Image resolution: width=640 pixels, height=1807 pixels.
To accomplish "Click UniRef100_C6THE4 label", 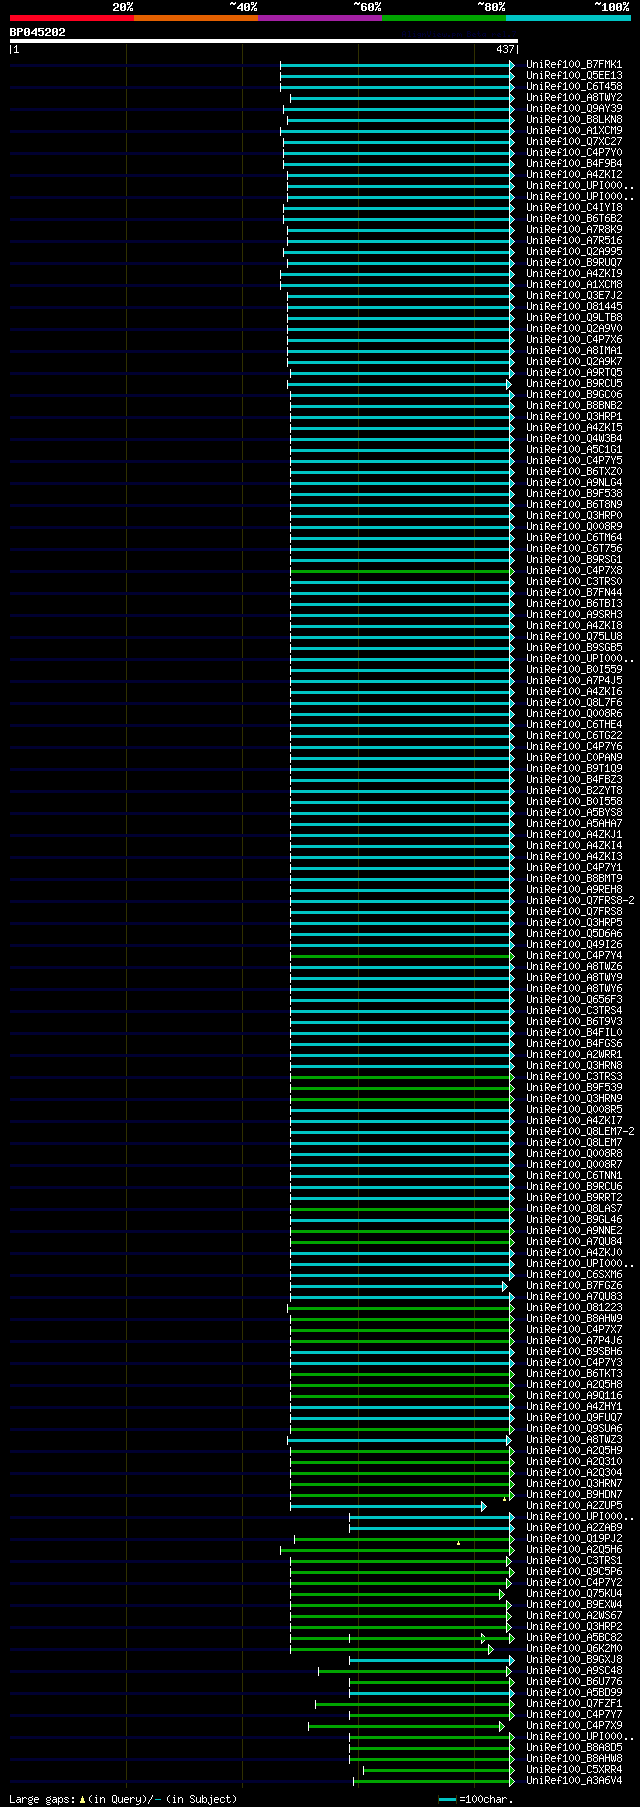I will point(574,724).
